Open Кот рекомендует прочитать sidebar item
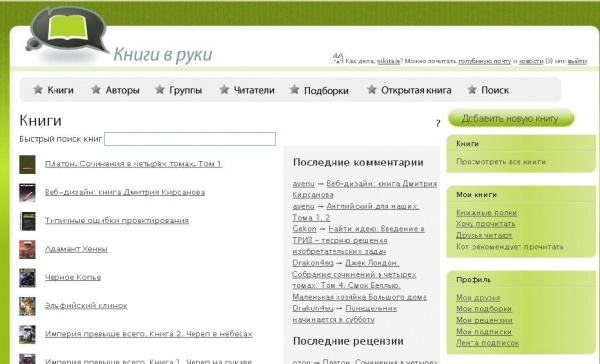 510,246
